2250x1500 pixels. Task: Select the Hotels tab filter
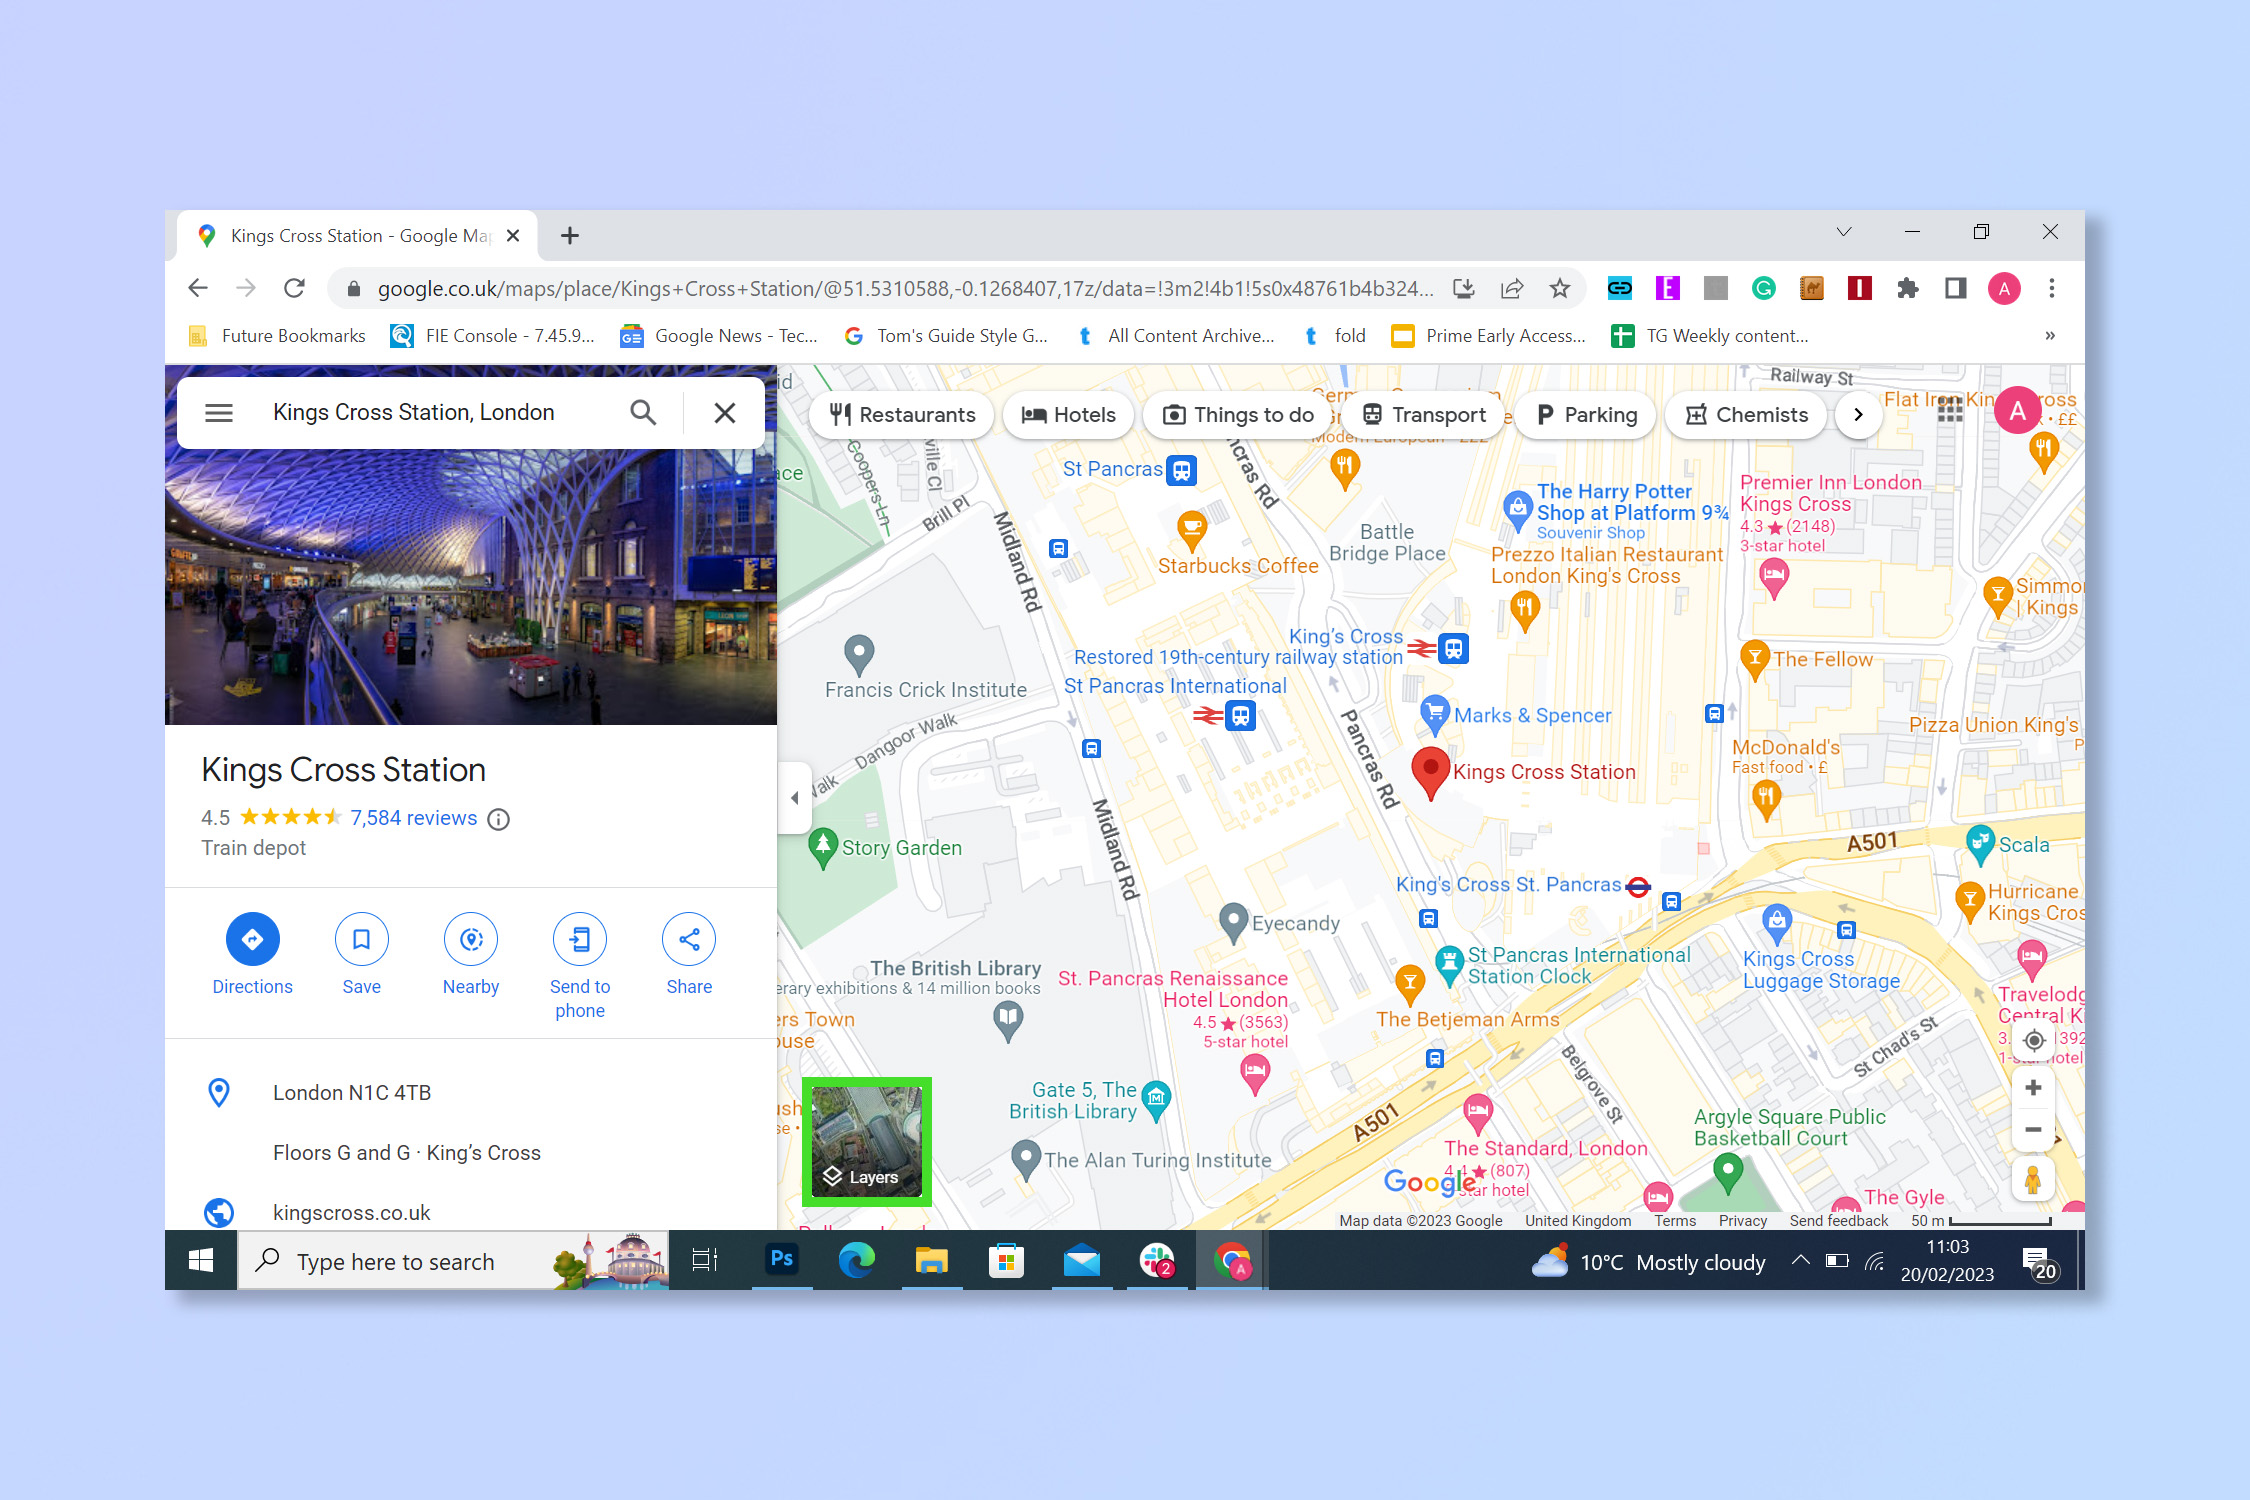click(1068, 414)
